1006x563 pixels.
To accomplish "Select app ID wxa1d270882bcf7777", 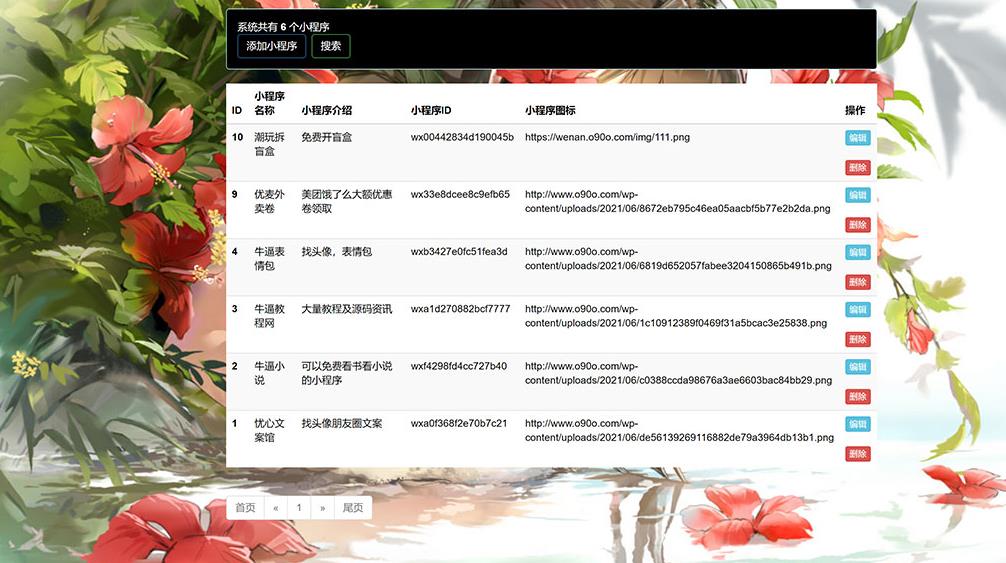I will click(460, 308).
